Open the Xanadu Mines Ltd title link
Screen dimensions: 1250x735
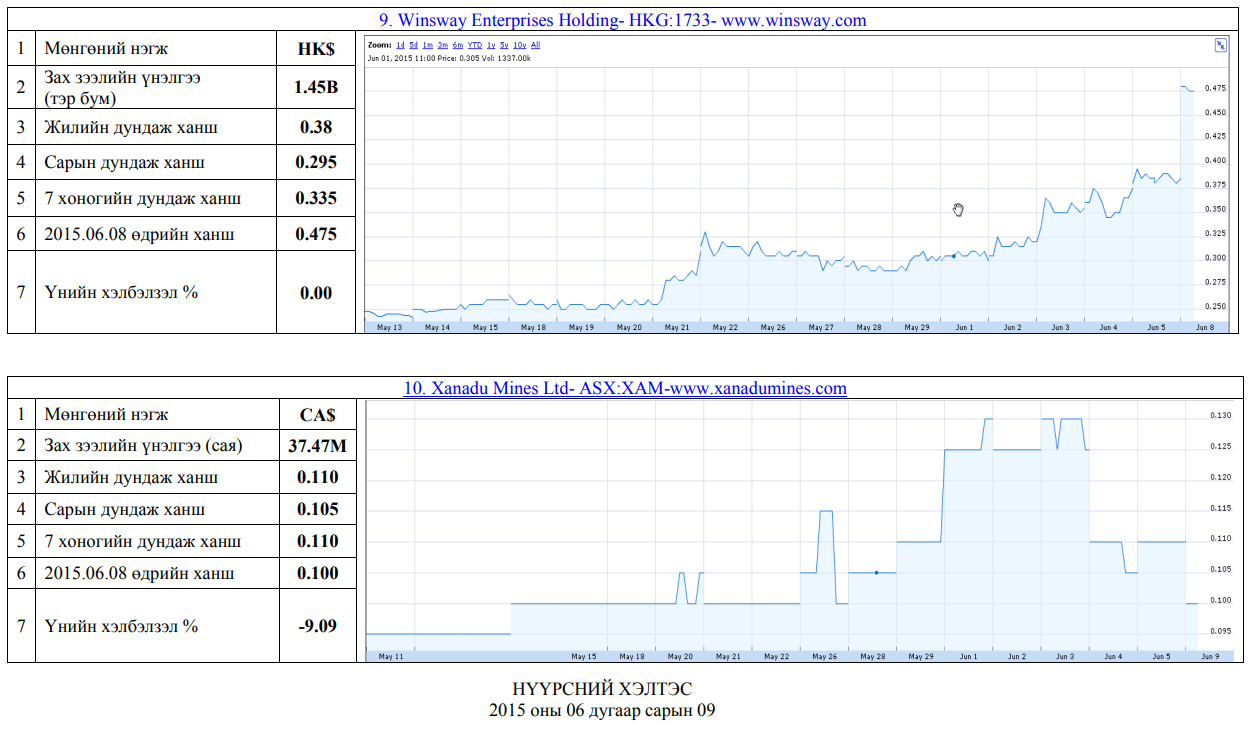tap(624, 388)
